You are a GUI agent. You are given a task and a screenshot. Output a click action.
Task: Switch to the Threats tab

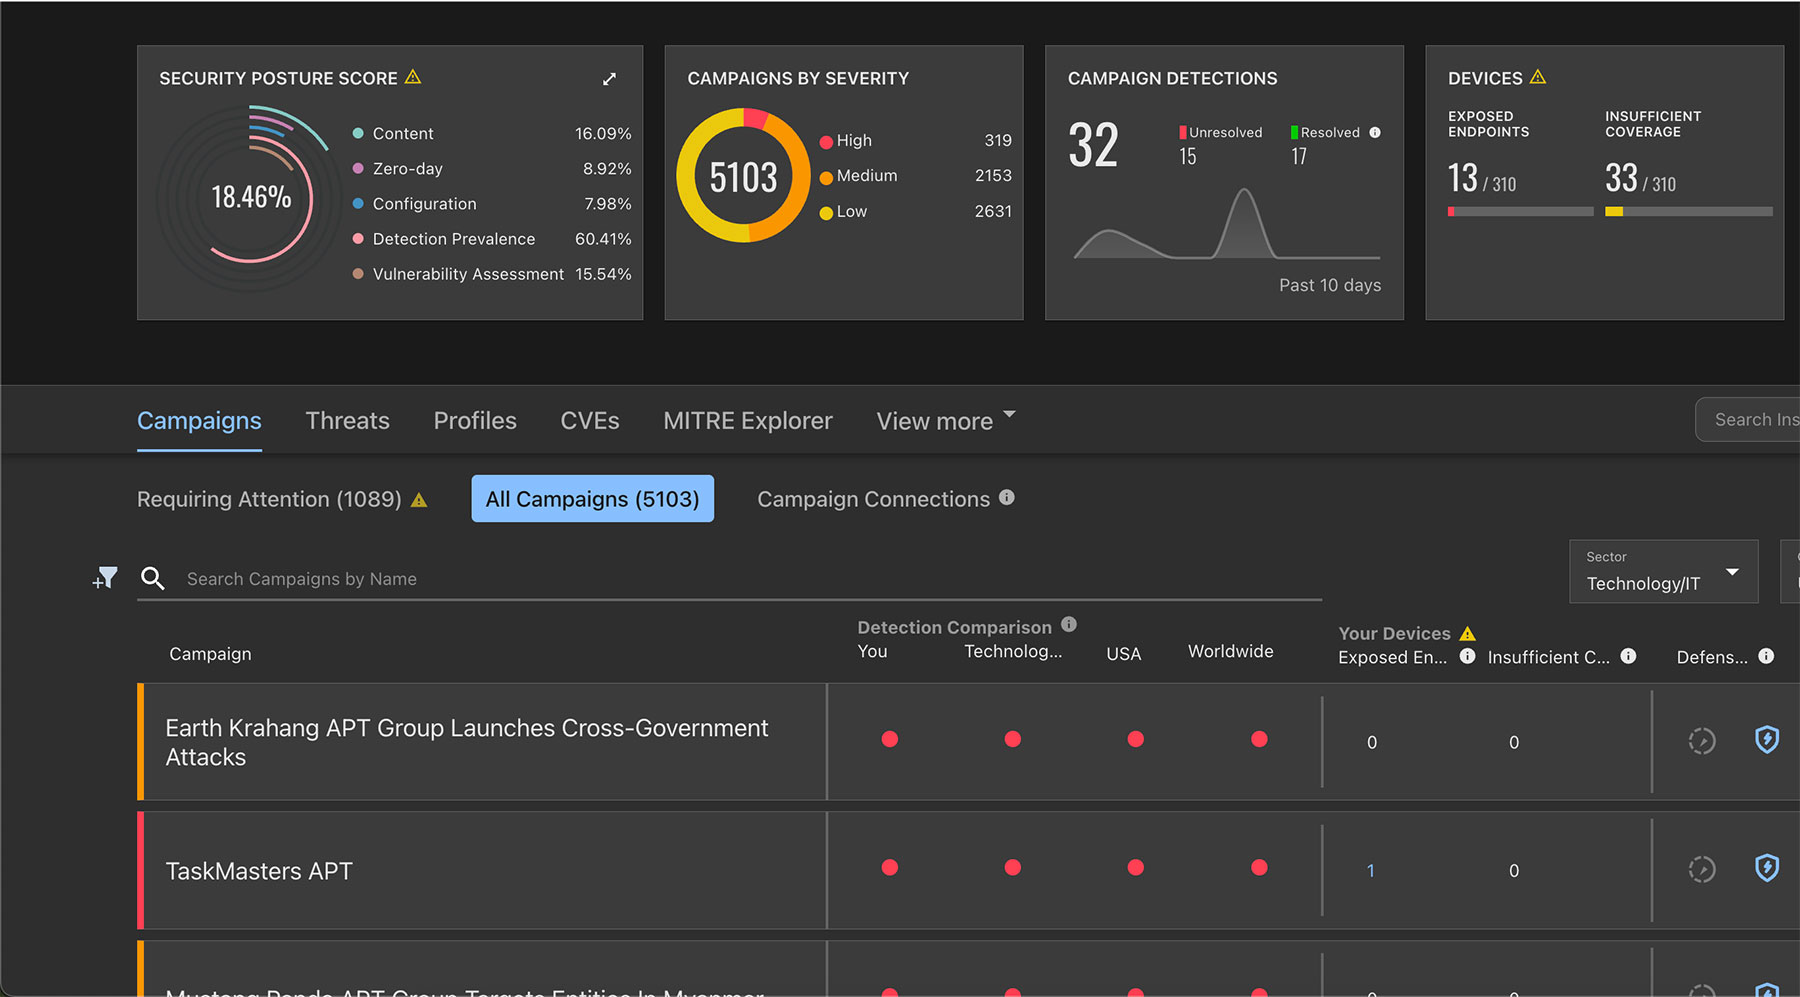click(347, 421)
